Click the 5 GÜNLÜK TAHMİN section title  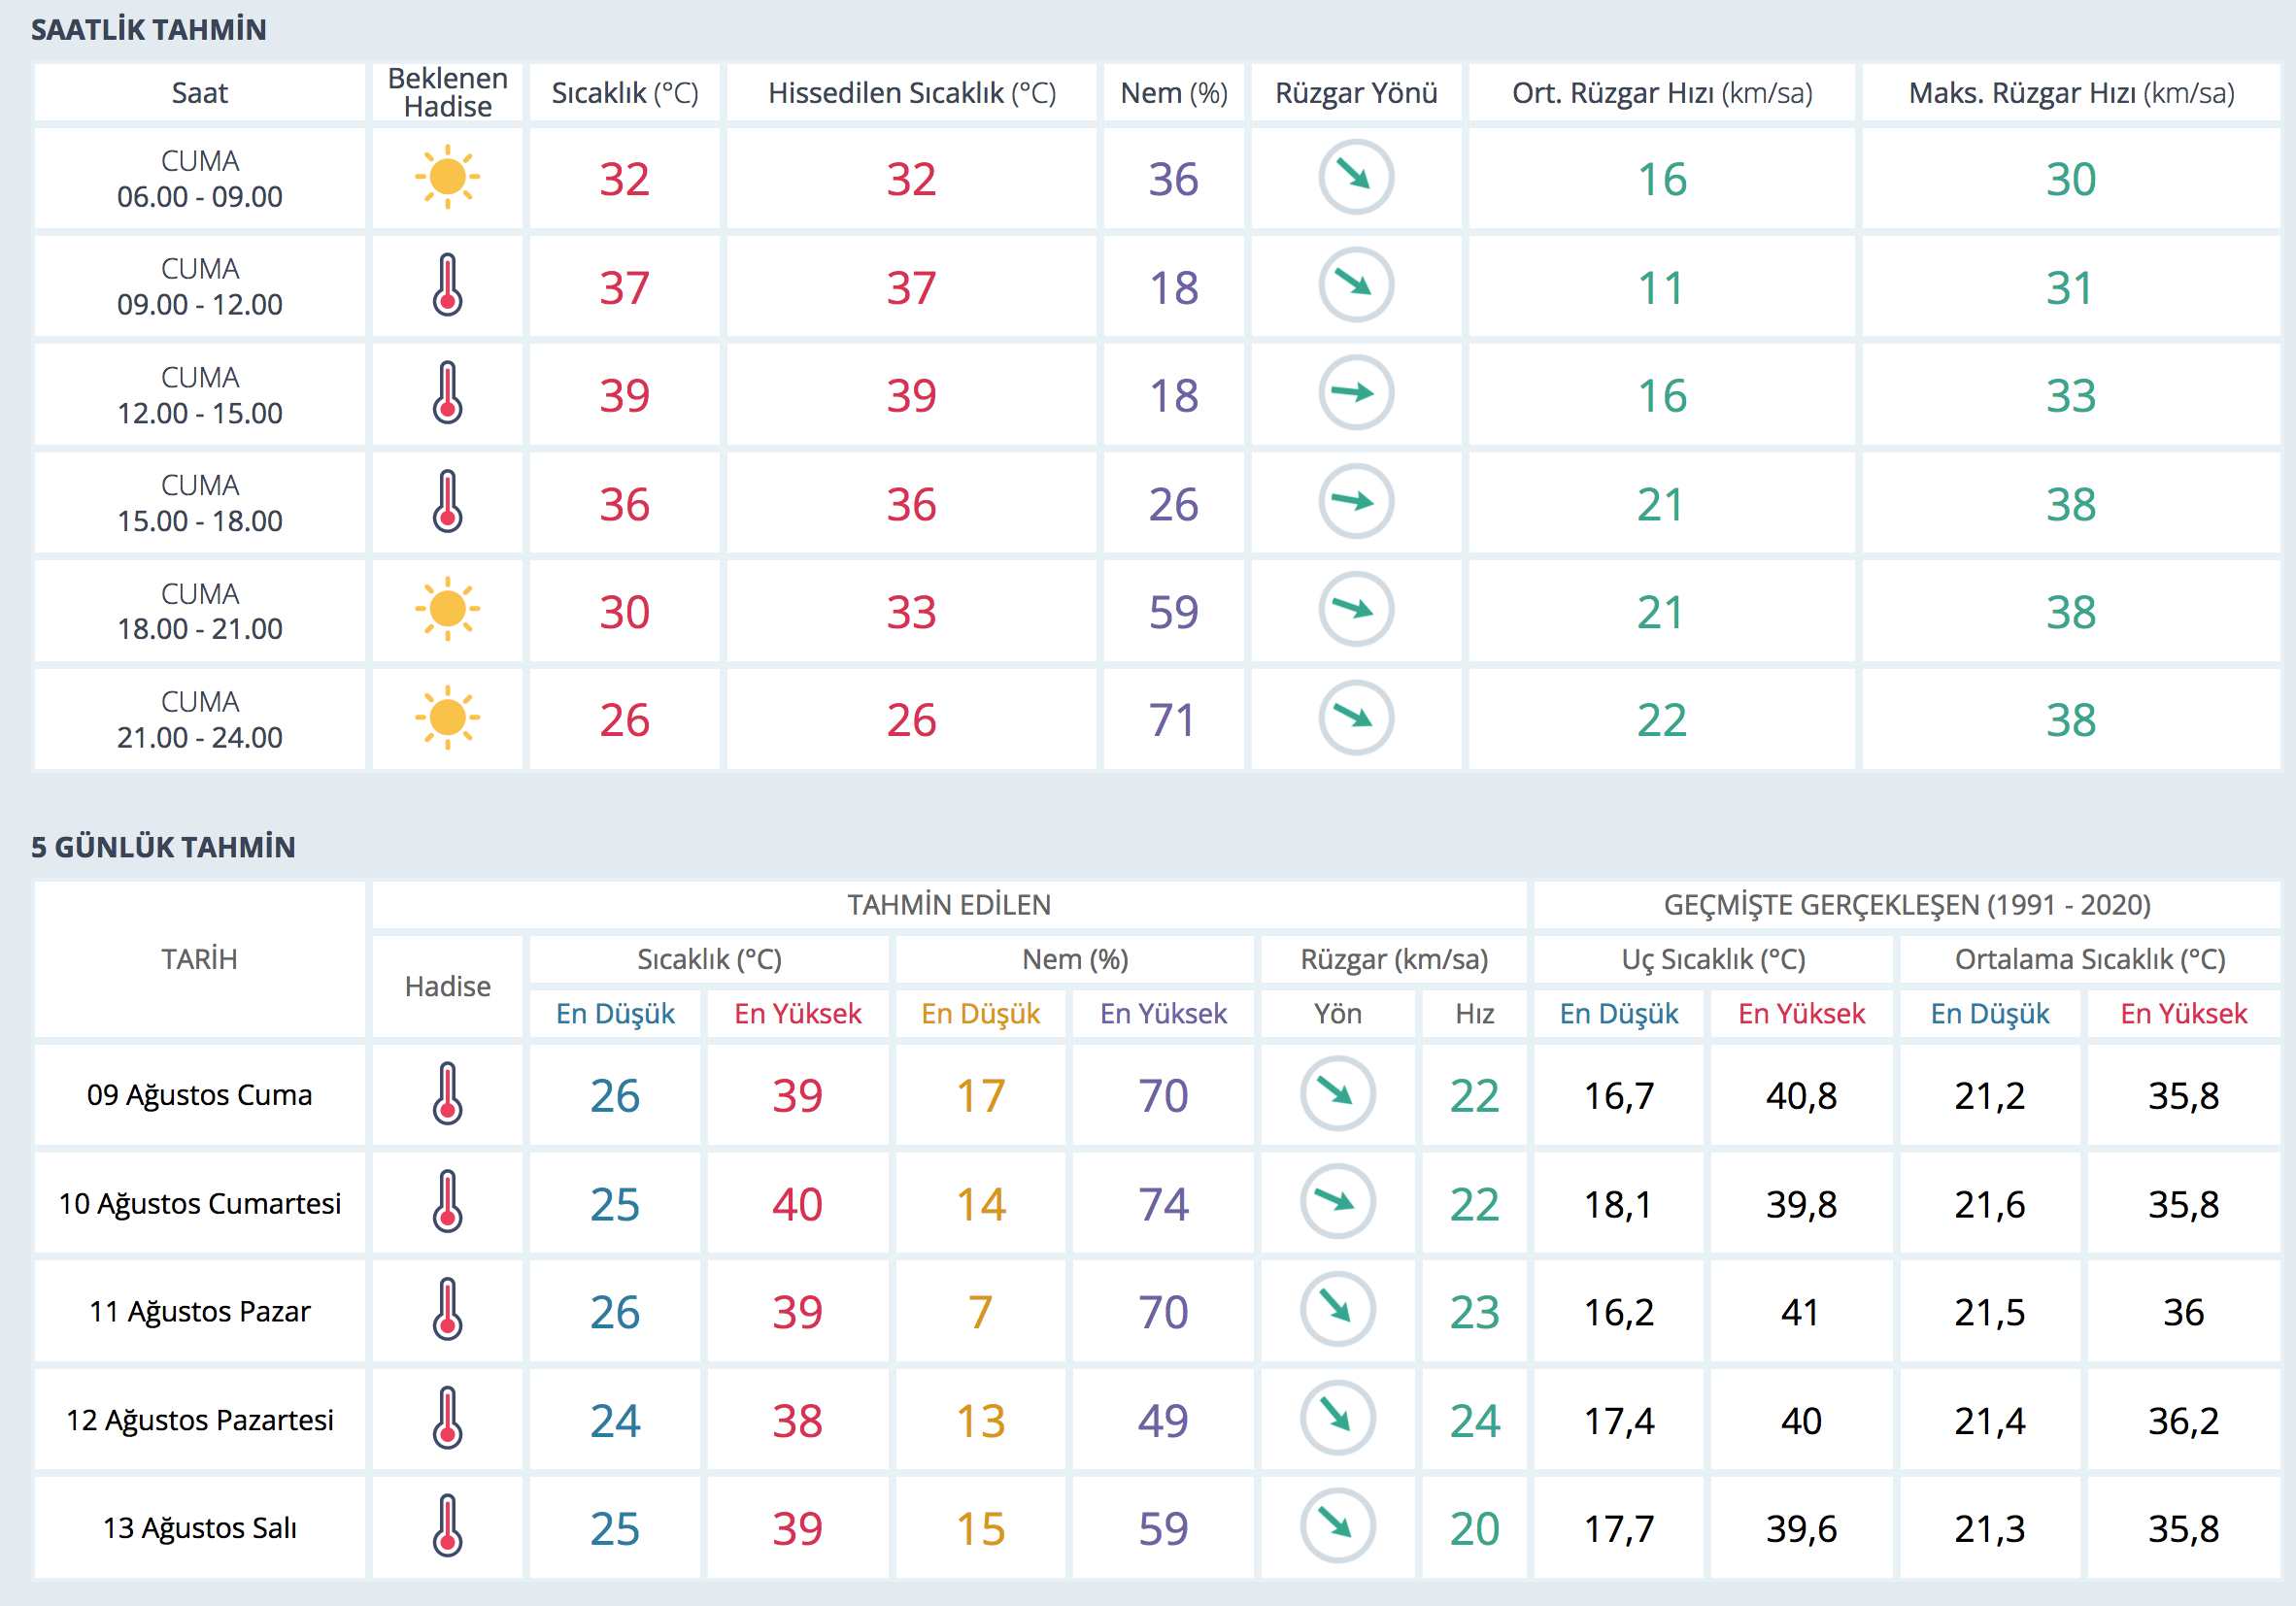pyautogui.click(x=162, y=847)
